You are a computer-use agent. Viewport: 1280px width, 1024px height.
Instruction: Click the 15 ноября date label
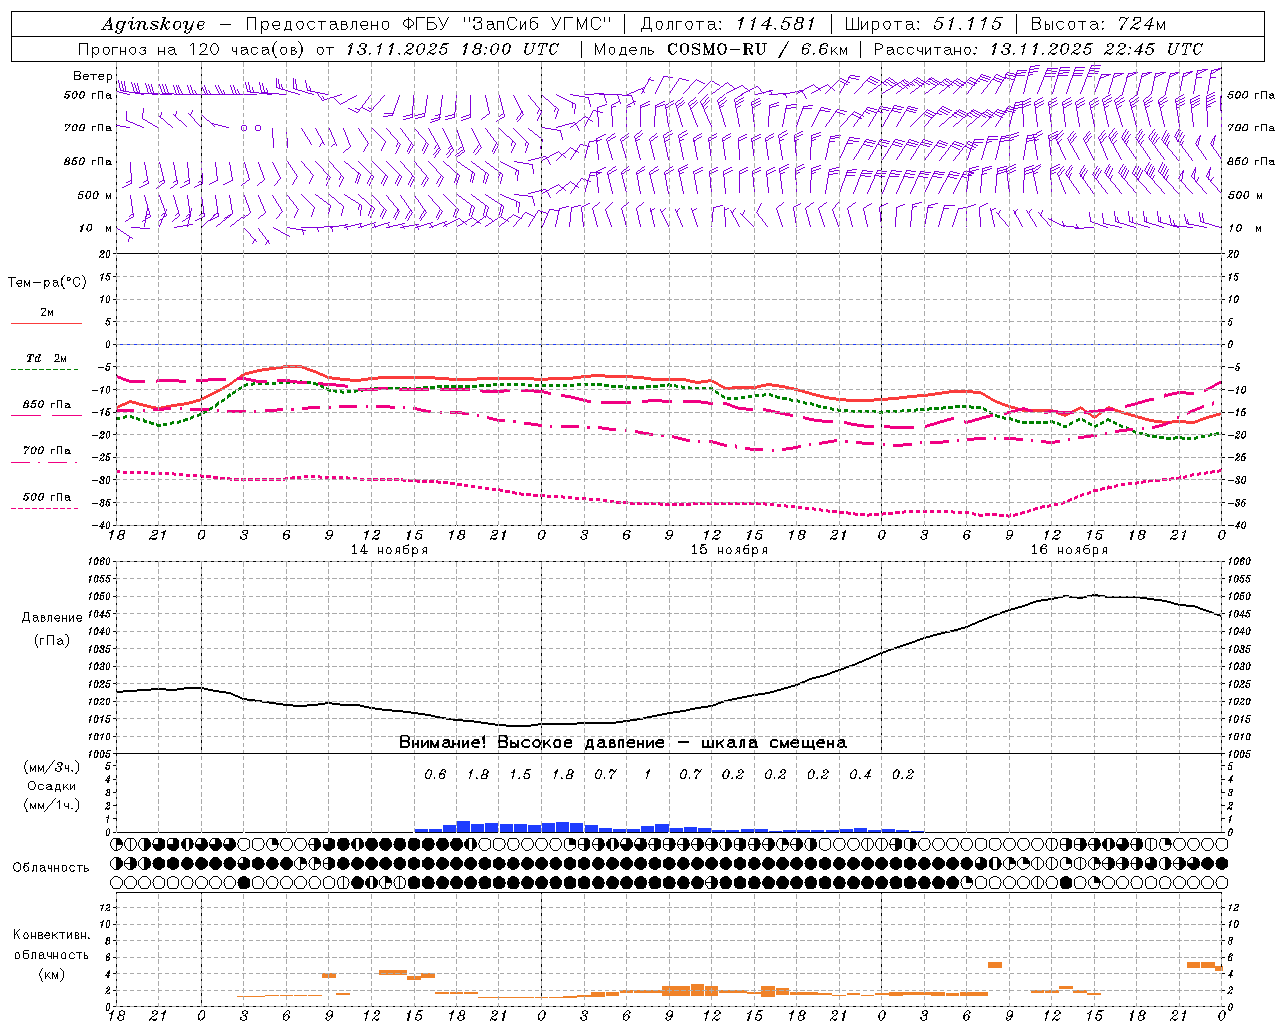coord(729,549)
